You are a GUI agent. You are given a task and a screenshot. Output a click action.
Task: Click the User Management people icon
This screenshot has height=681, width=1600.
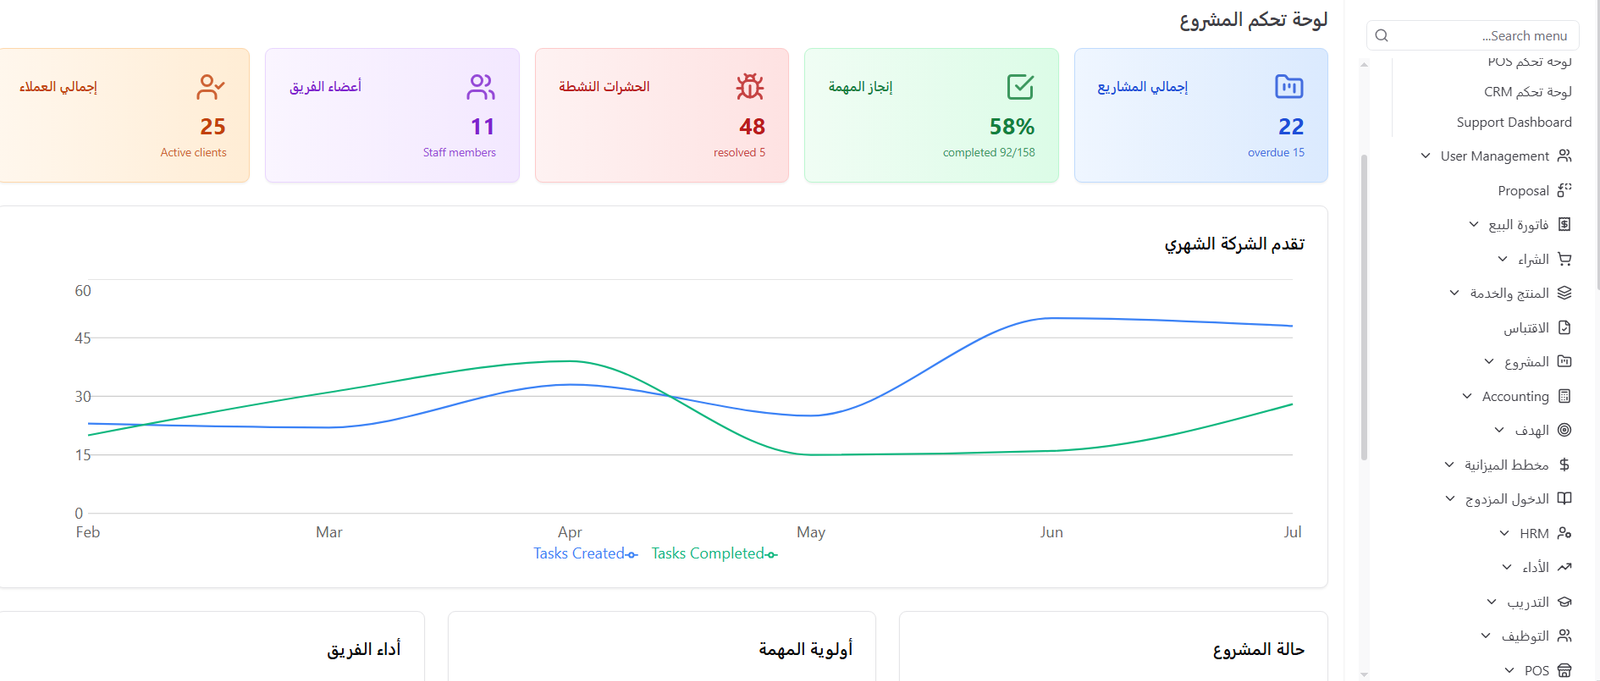(x=1565, y=156)
